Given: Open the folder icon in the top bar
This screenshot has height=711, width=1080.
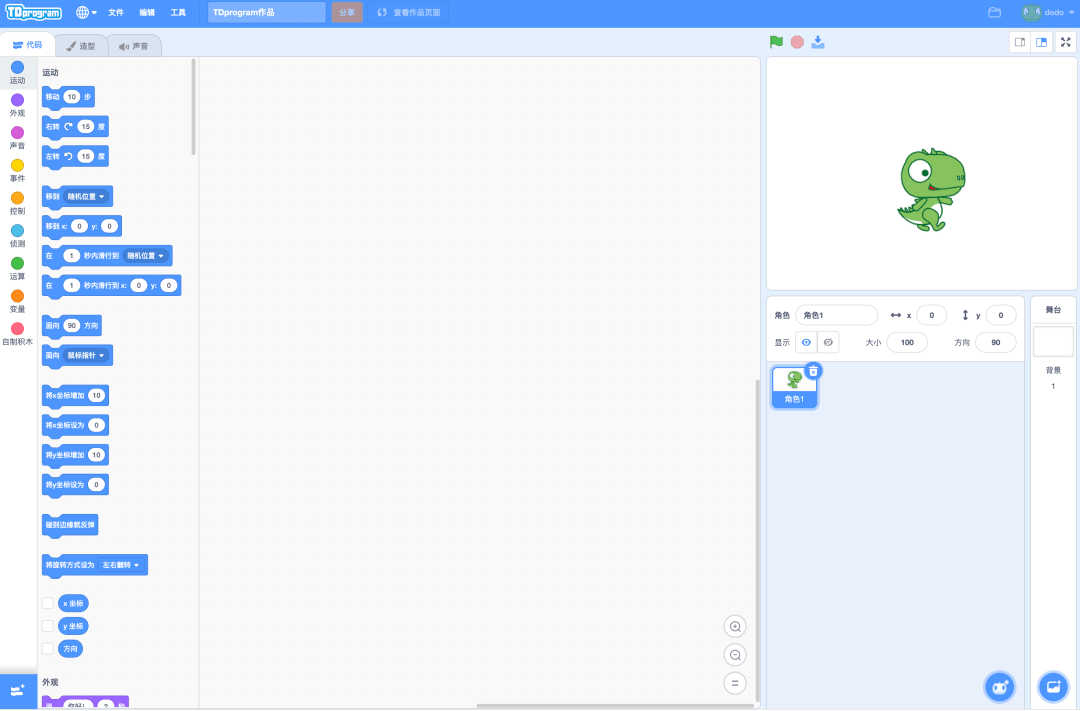Looking at the screenshot, I should tap(994, 13).
